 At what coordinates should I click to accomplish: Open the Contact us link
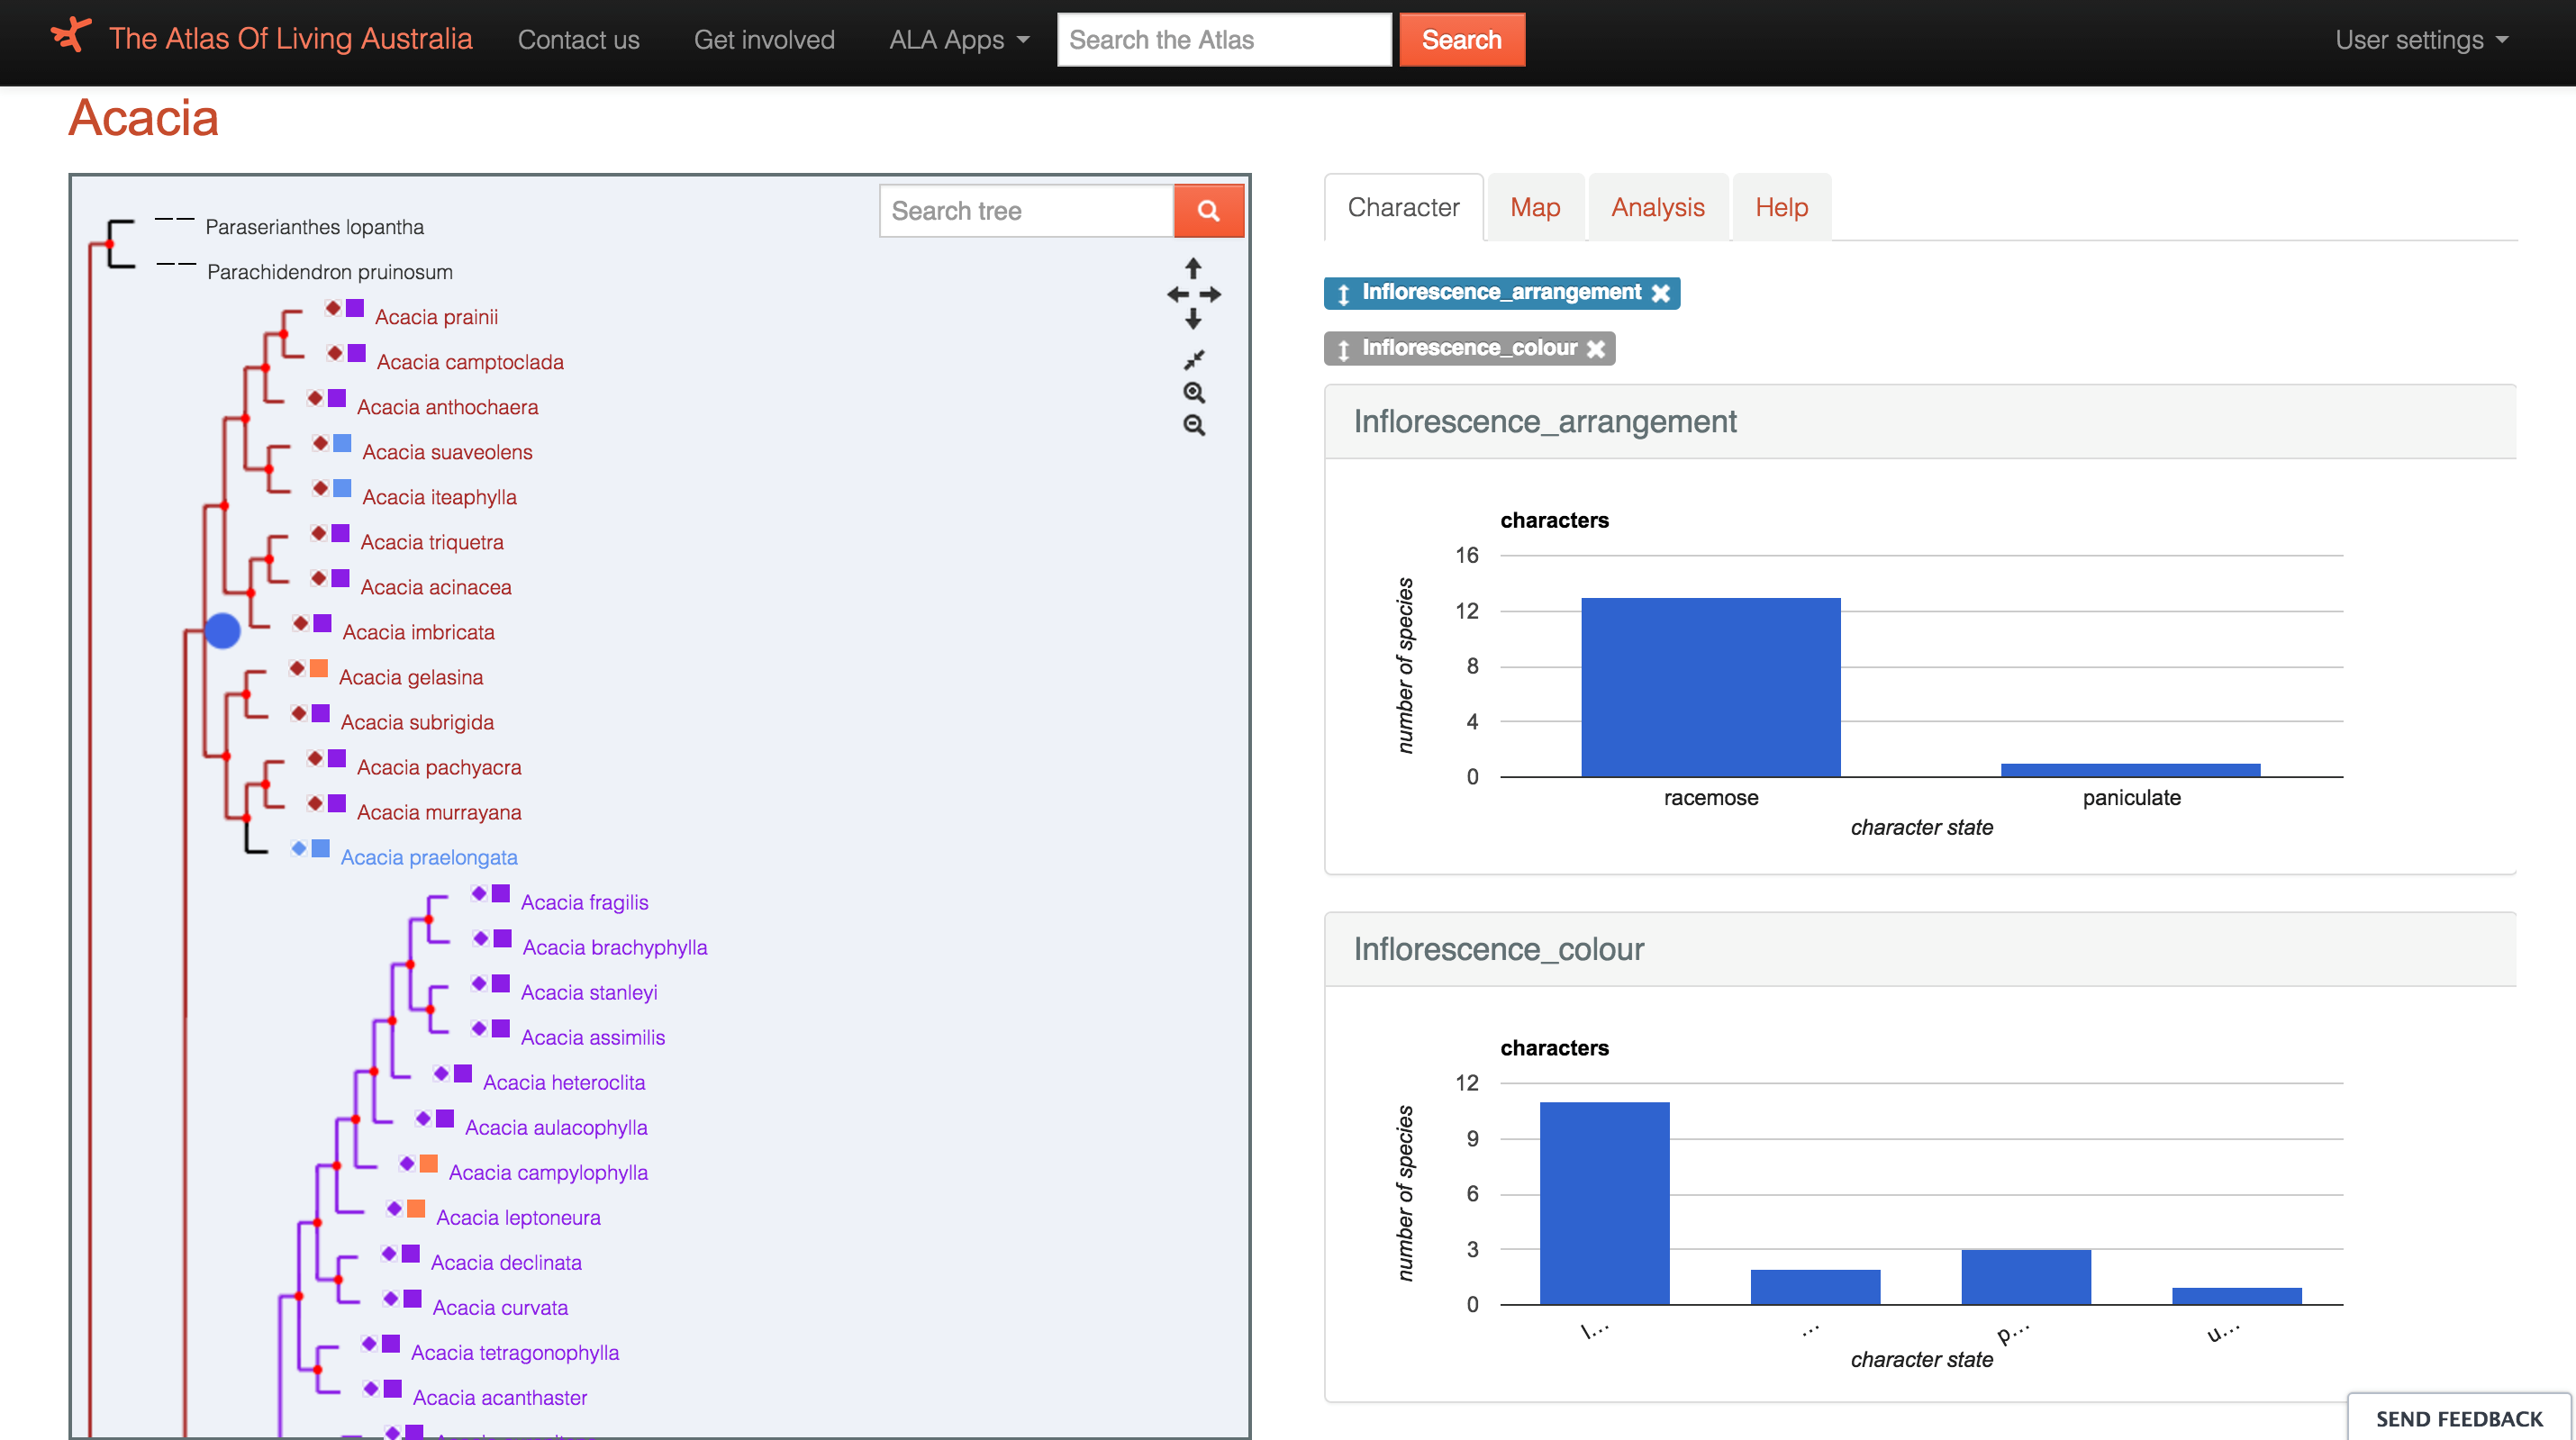(578, 40)
